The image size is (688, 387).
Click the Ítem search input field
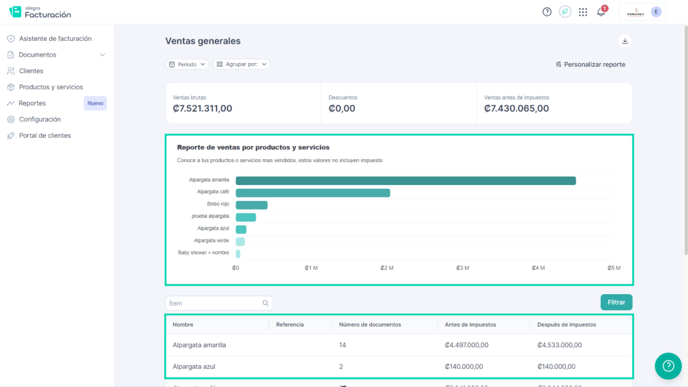point(219,303)
